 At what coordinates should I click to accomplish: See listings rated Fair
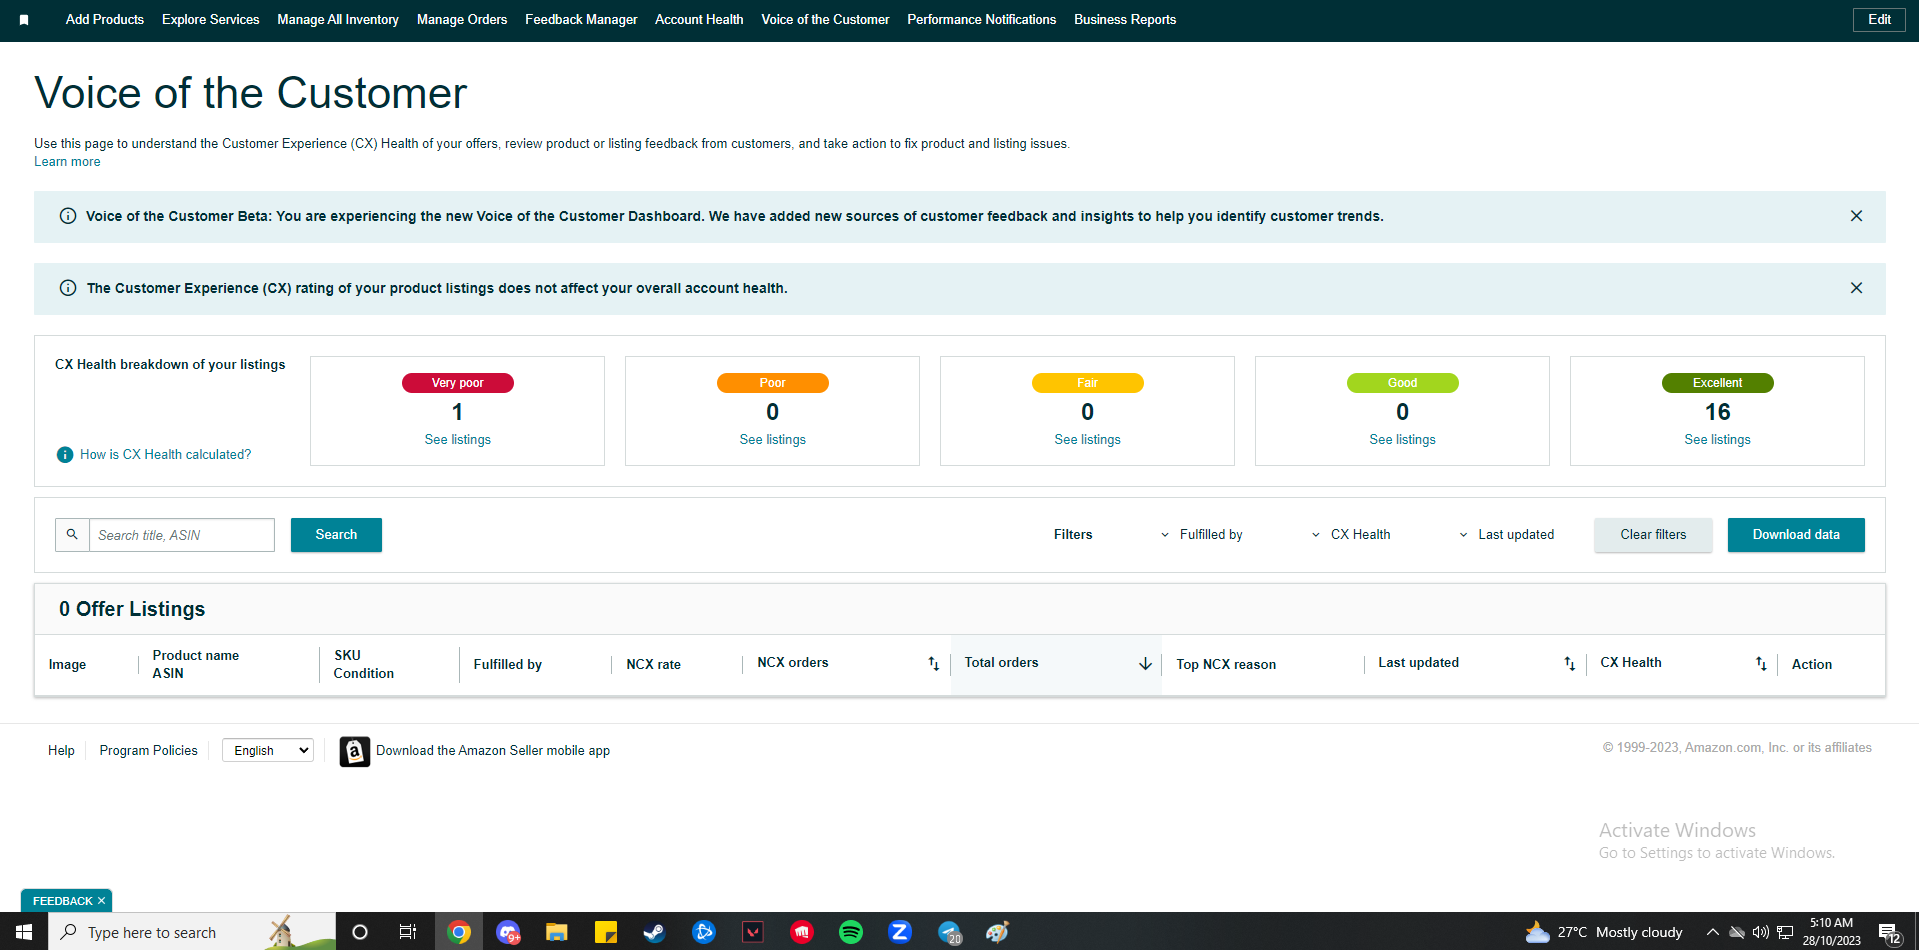point(1088,440)
